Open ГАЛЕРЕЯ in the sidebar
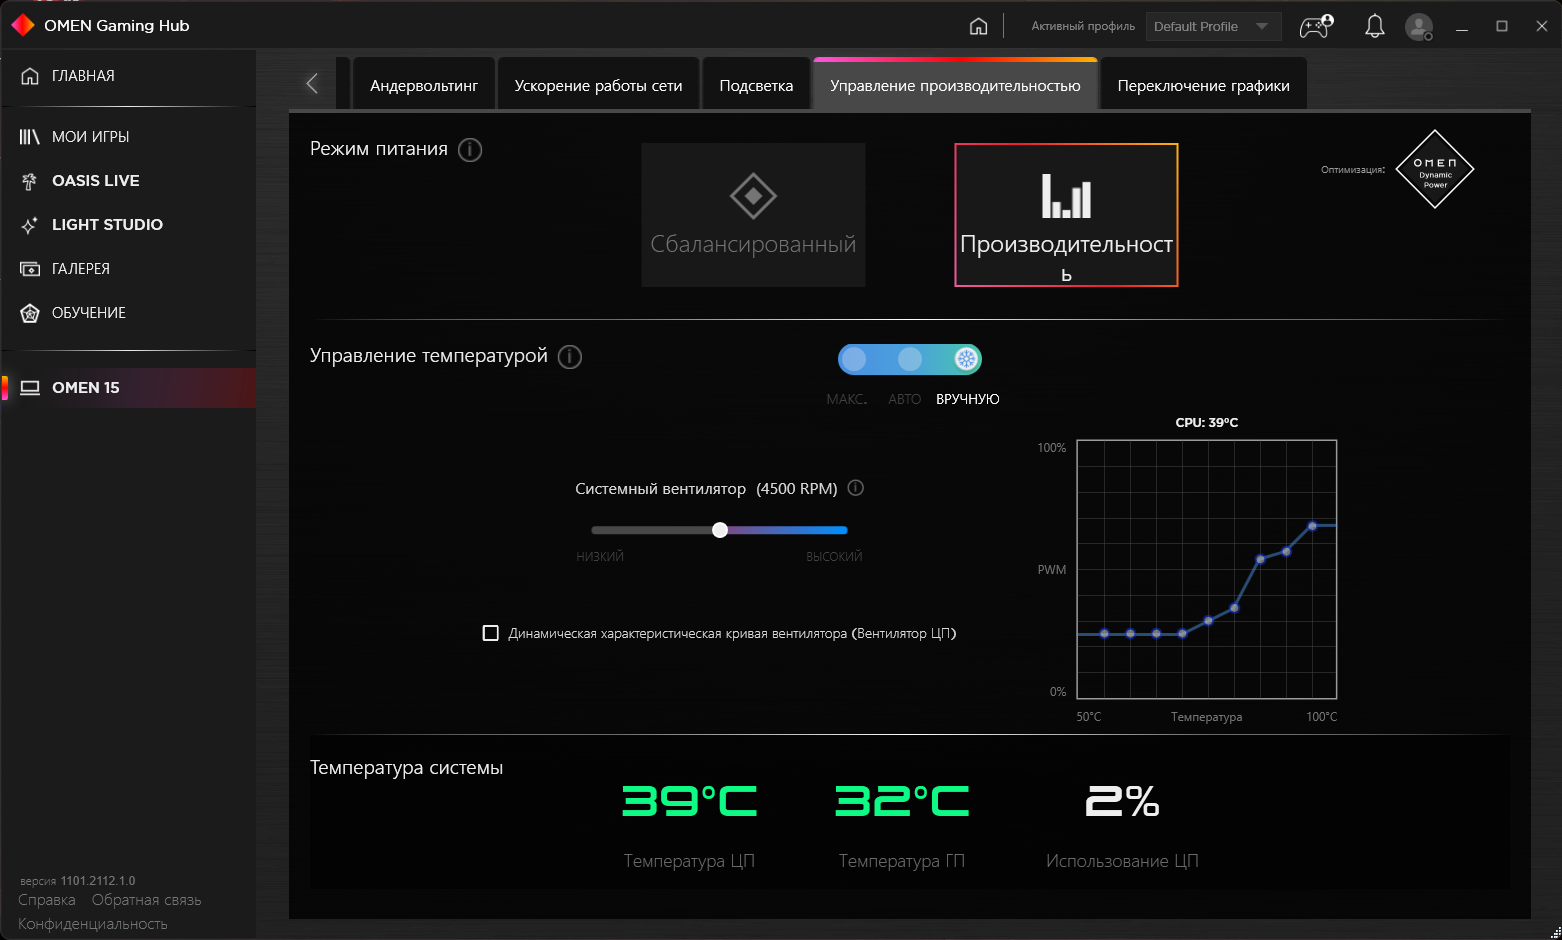 coord(128,269)
